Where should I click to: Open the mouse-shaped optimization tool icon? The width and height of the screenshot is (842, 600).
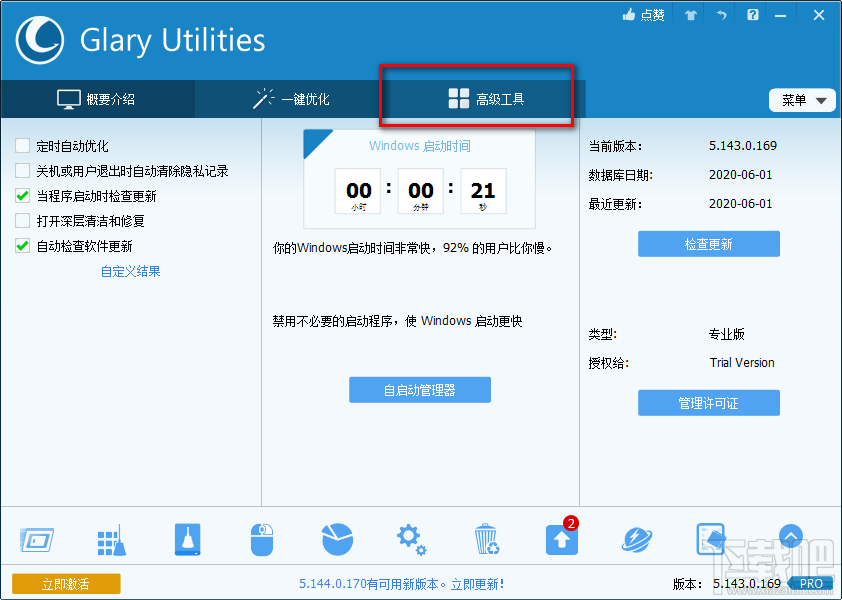(262, 539)
